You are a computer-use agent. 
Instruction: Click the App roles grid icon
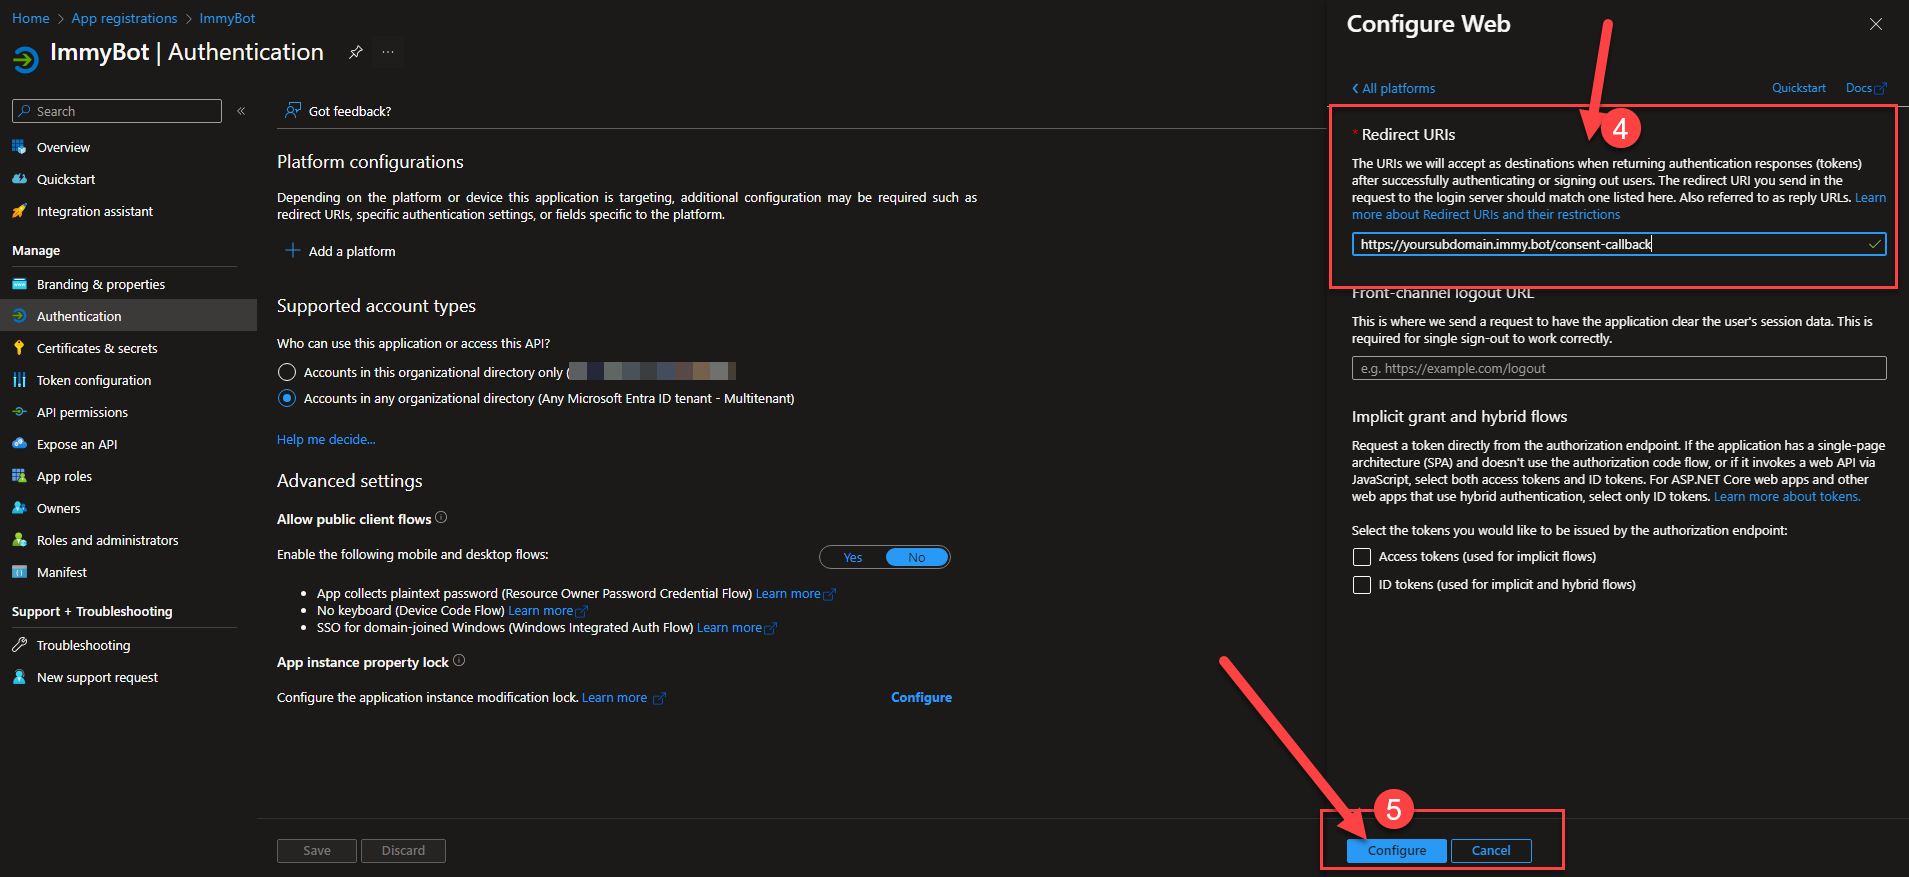point(19,476)
